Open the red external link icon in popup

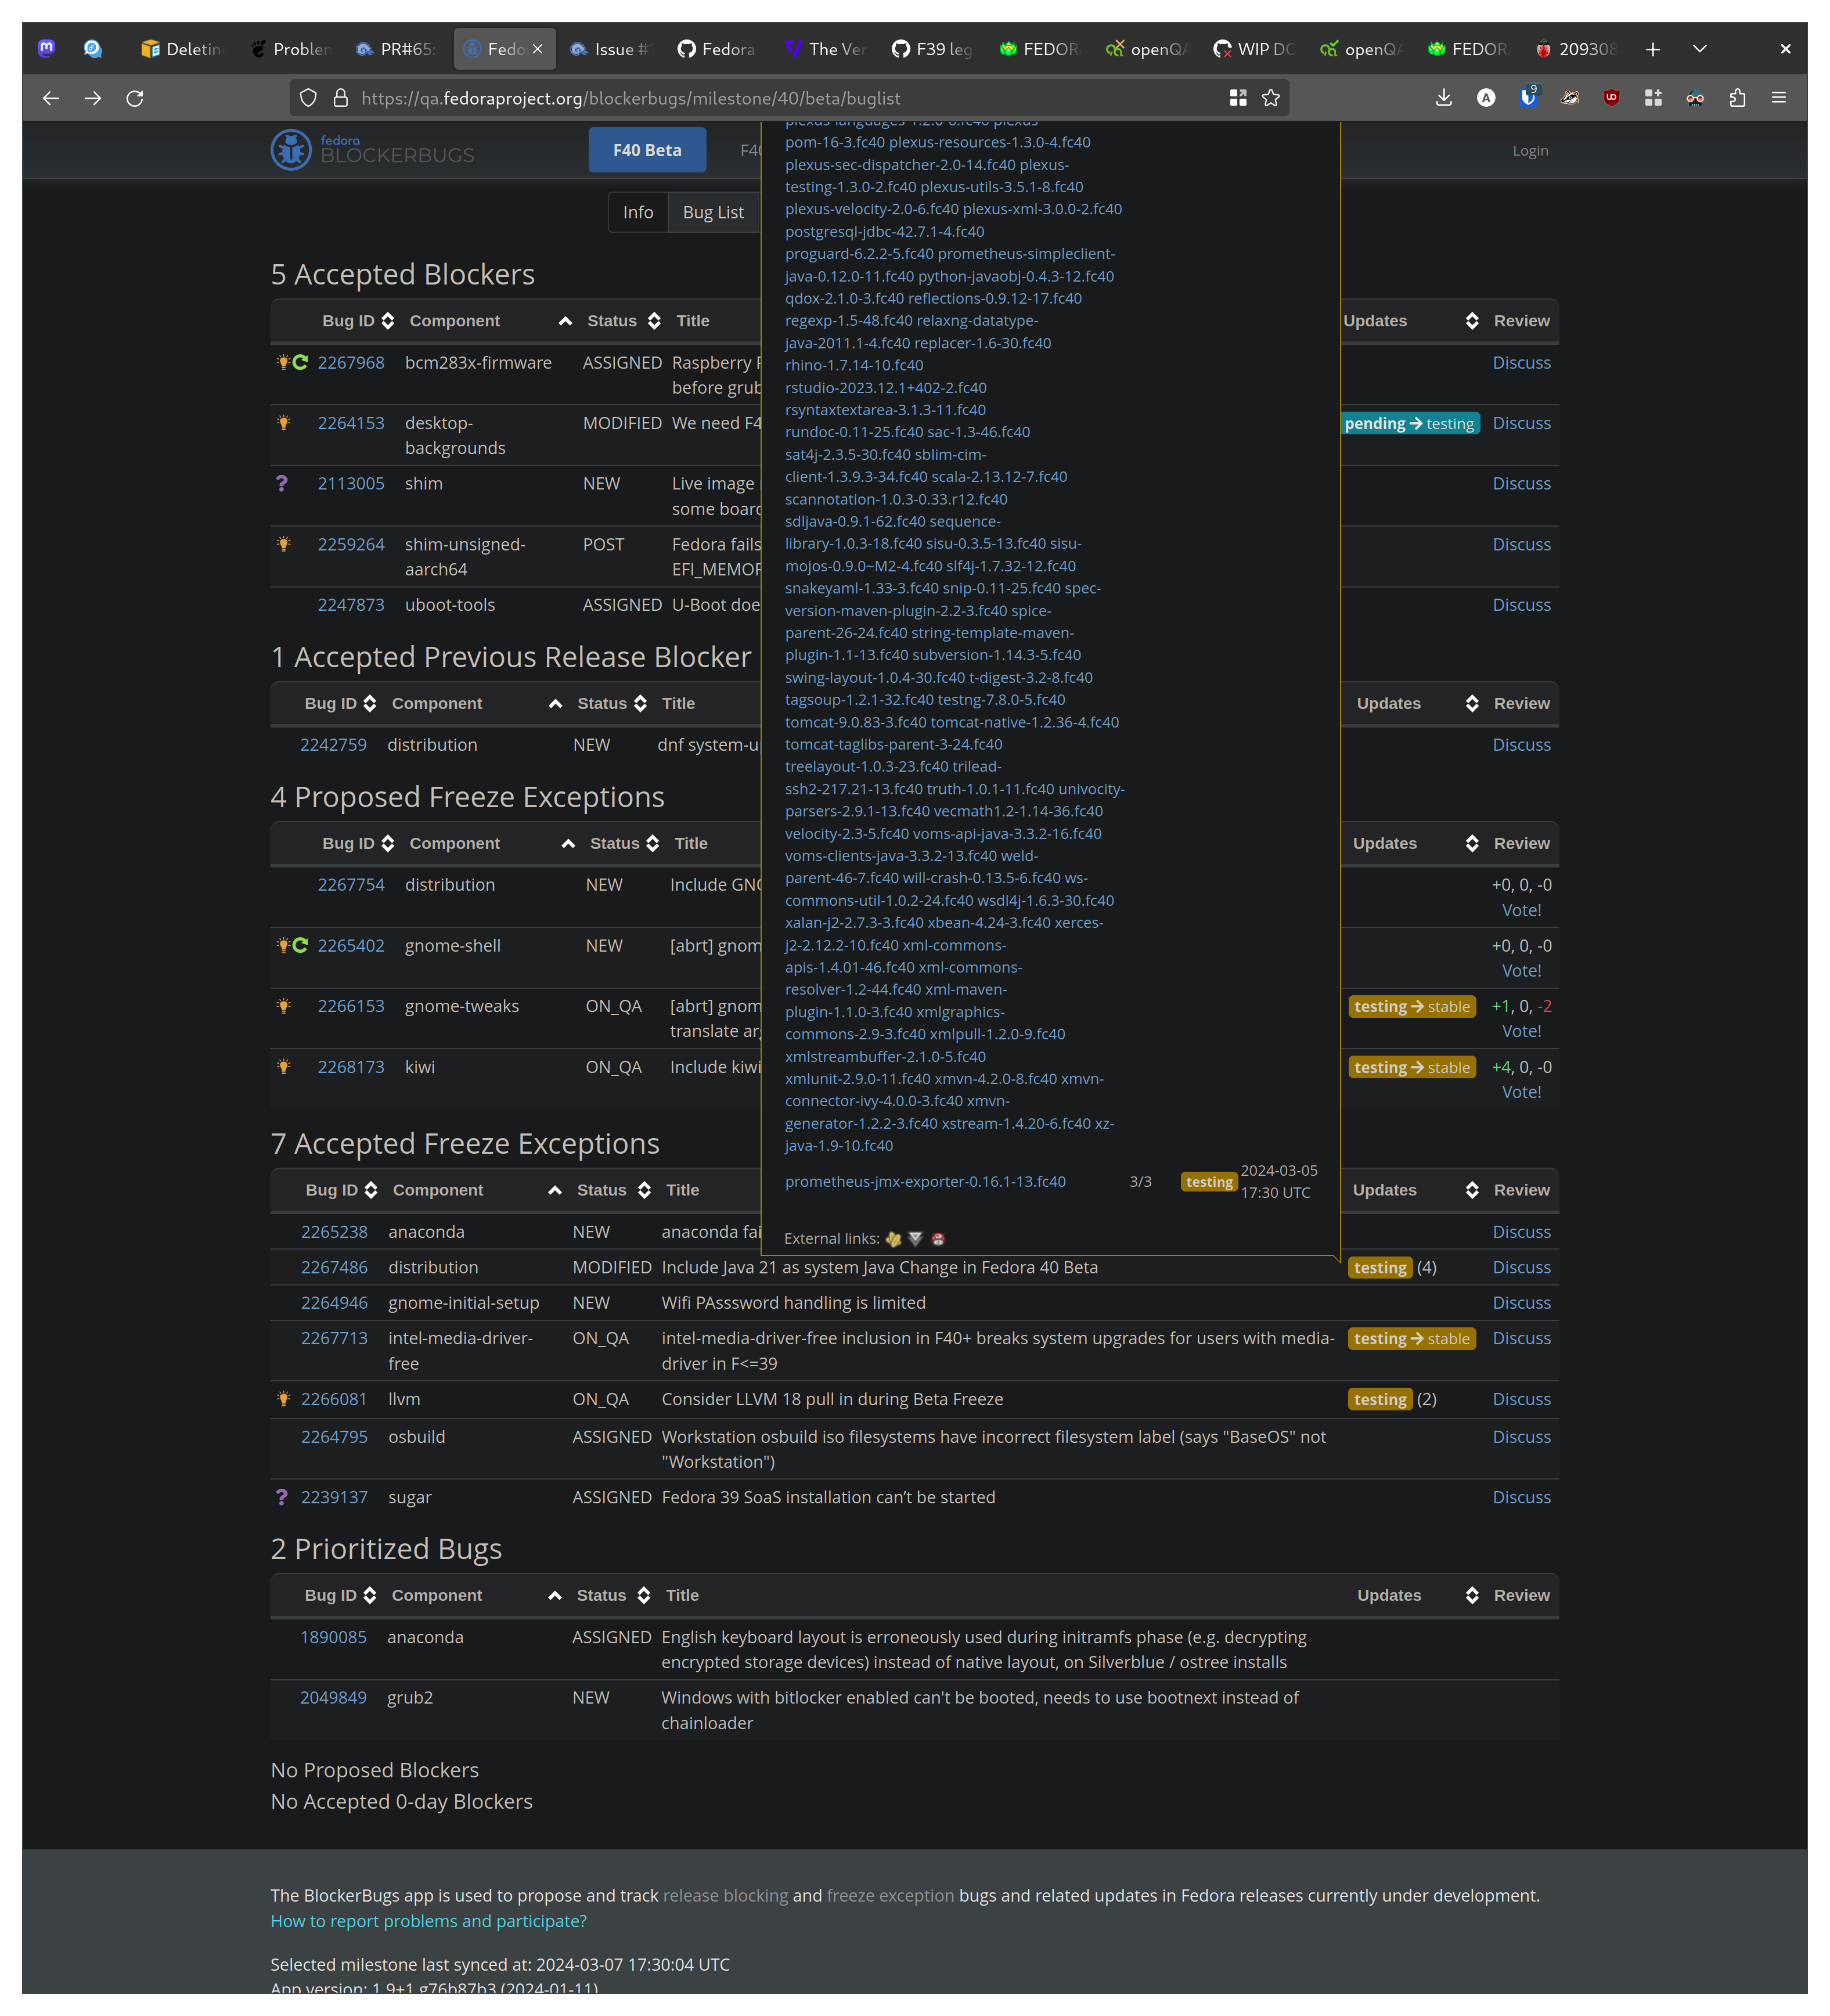pyautogui.click(x=938, y=1239)
